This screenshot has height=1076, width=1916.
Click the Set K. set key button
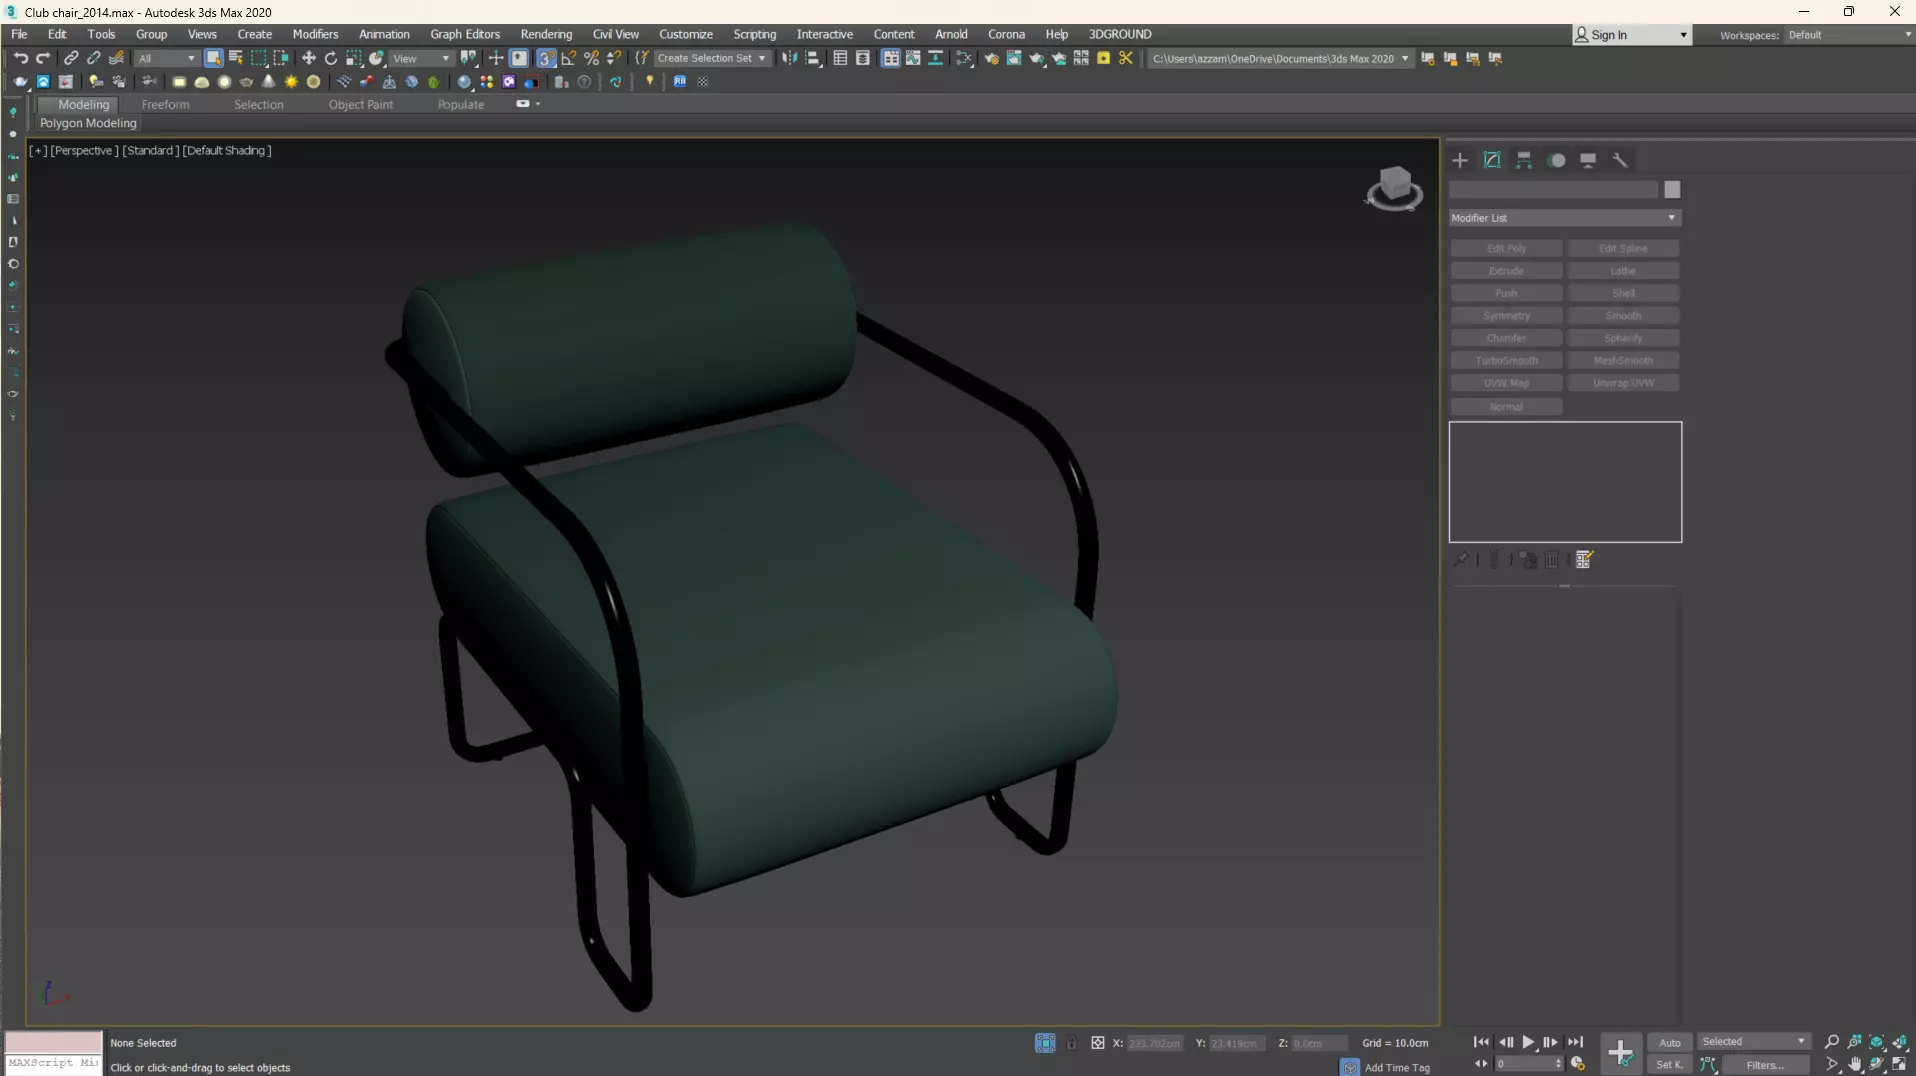coord(1670,1065)
